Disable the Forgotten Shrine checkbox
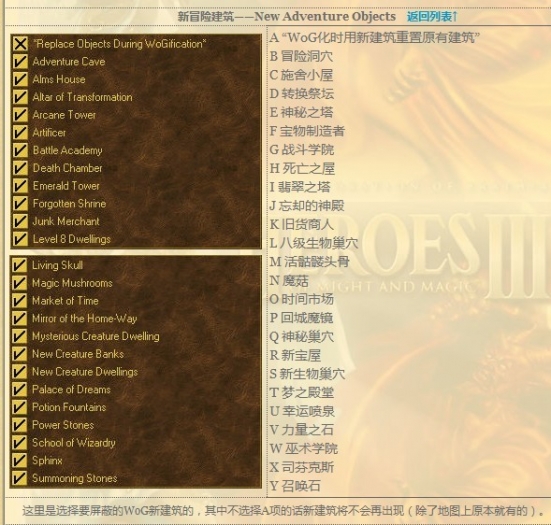The image size is (551, 525). point(20,203)
